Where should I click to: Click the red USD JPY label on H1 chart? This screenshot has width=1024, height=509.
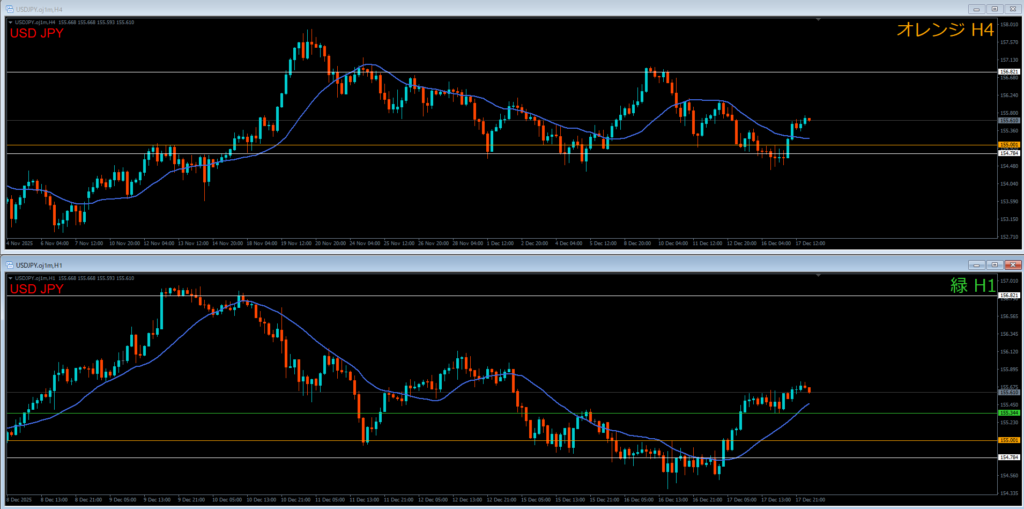click(37, 289)
